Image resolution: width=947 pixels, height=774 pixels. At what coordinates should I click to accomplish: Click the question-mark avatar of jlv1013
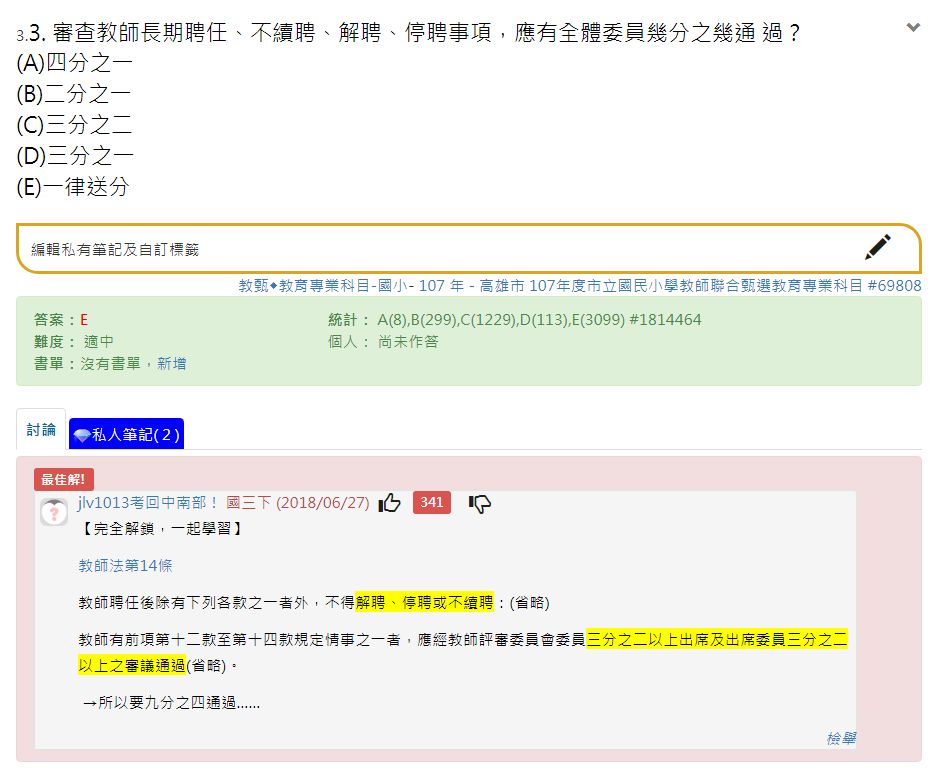click(x=56, y=510)
